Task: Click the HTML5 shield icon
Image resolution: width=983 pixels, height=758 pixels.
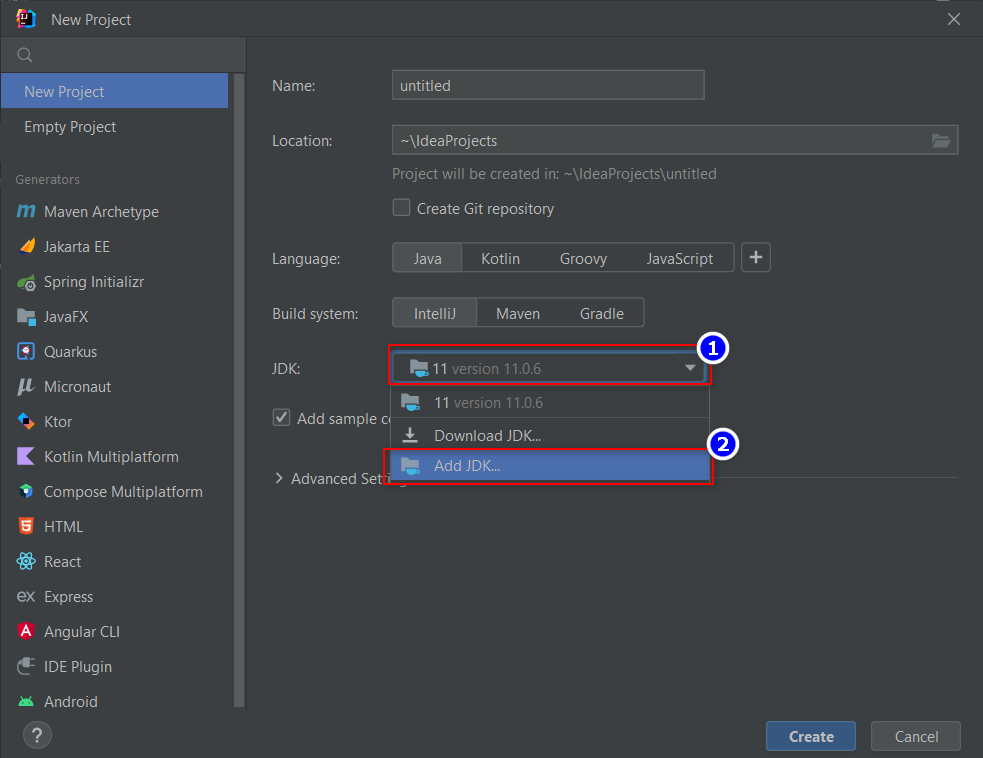Action: [26, 526]
